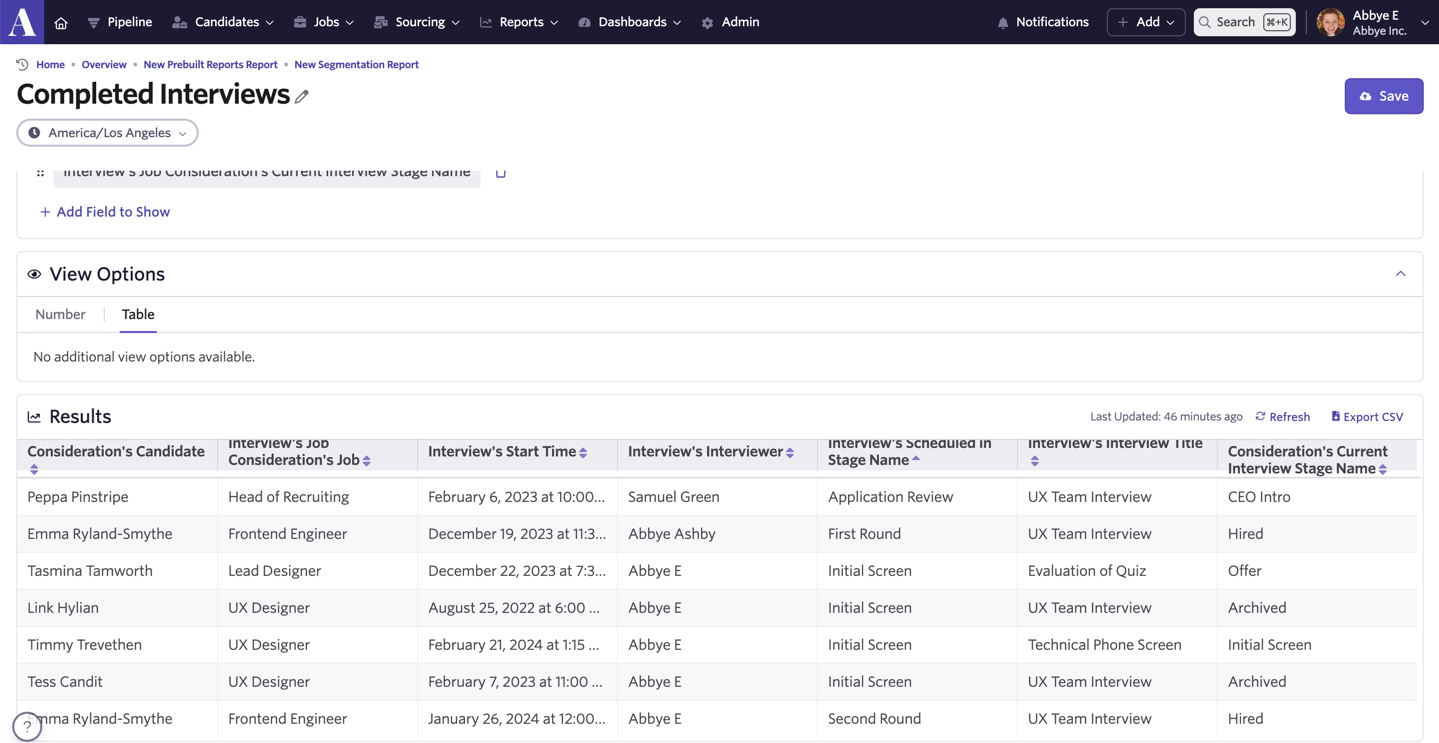The height and width of the screenshot is (743, 1439).
Task: Expand the Dashboards menu
Action: tap(630, 22)
